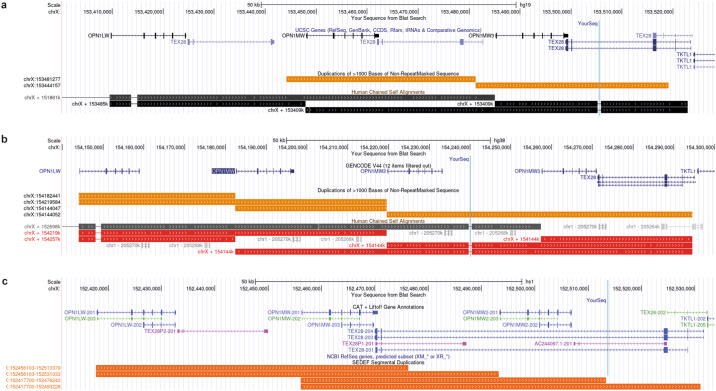Image resolution: width=716 pixels, height=391 pixels.
Task: Click the chrX:153481277 duplication label
Action: click(x=42, y=79)
